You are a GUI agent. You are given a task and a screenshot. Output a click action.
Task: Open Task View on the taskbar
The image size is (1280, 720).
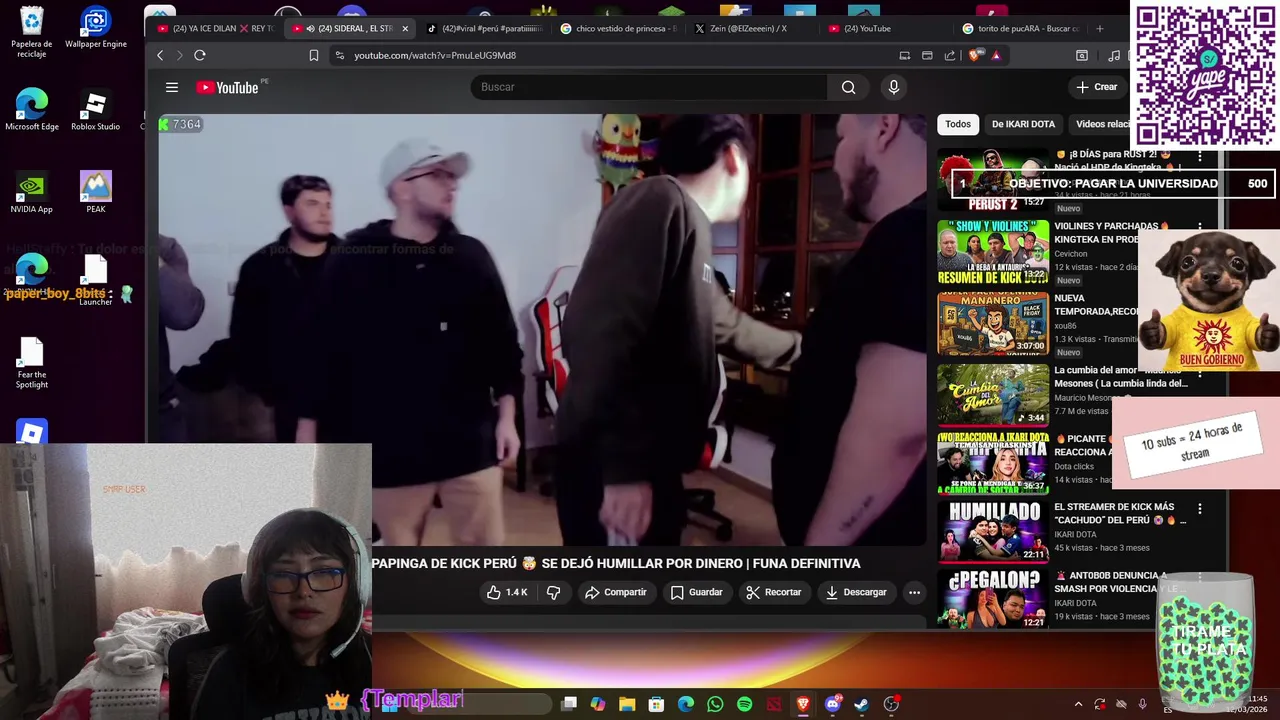point(569,704)
